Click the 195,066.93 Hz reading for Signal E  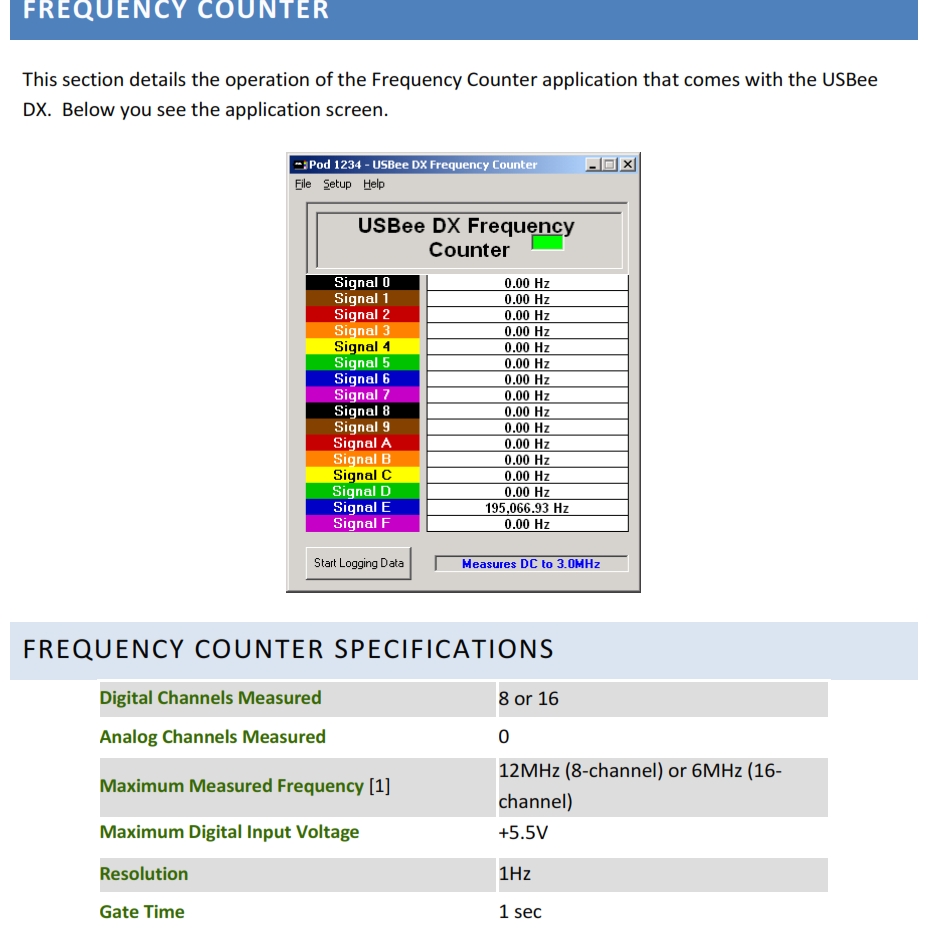tap(527, 508)
